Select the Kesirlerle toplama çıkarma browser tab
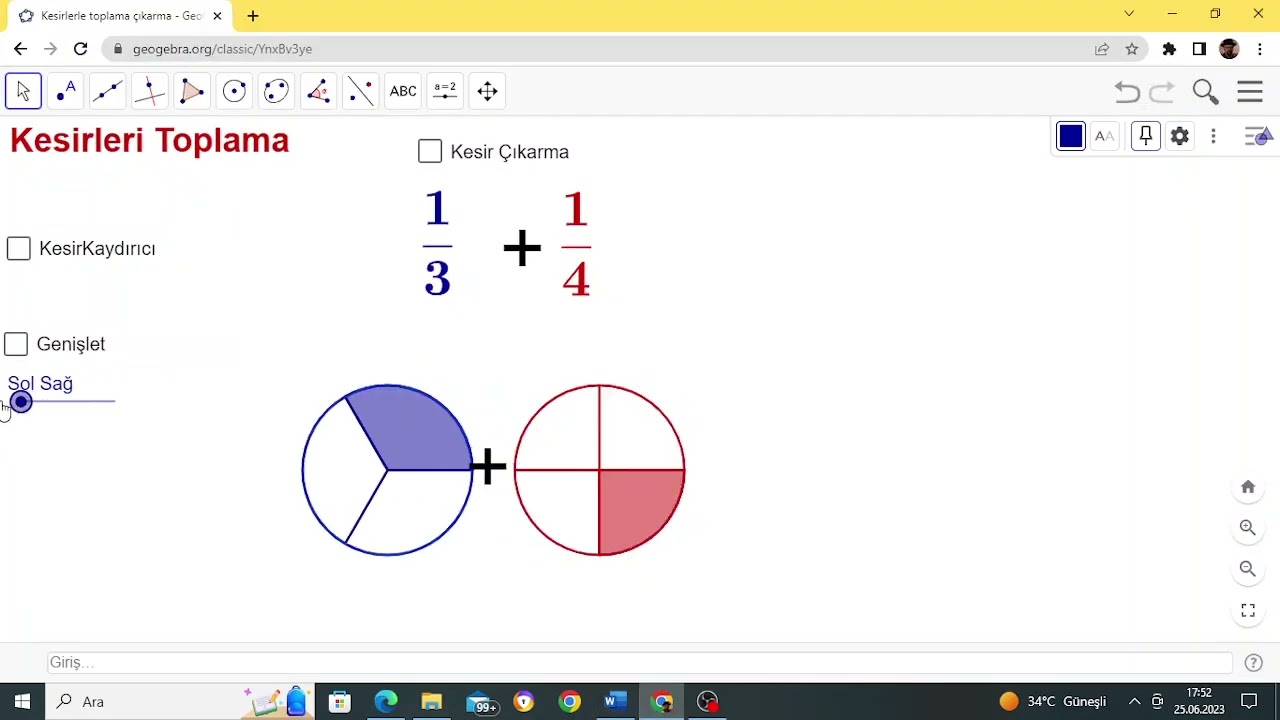The height and width of the screenshot is (720, 1280). tap(120, 16)
